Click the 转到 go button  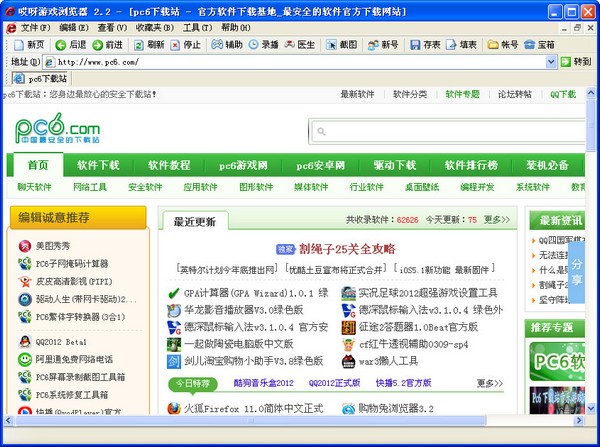coord(576,62)
